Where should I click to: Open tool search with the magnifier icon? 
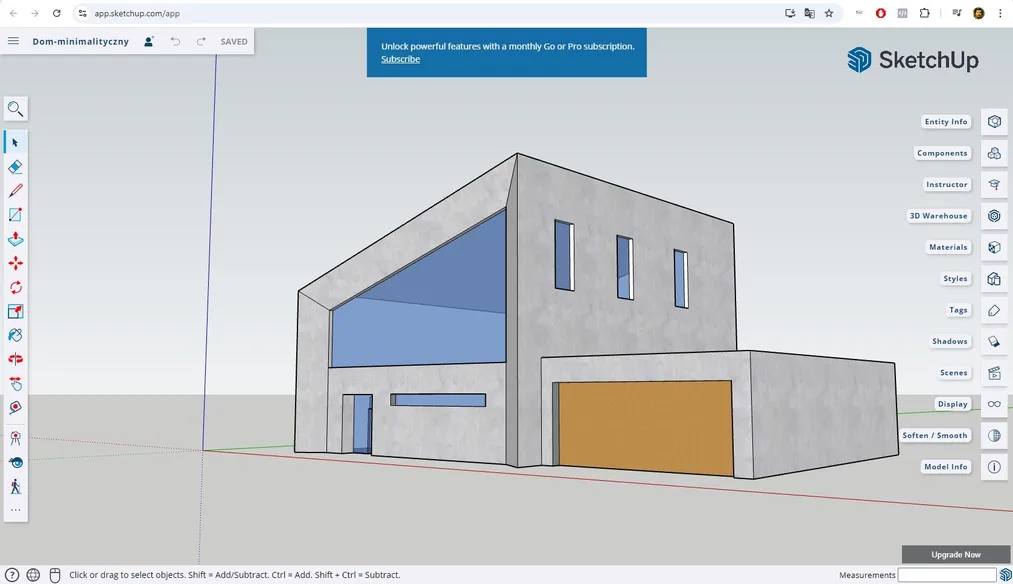tap(15, 108)
